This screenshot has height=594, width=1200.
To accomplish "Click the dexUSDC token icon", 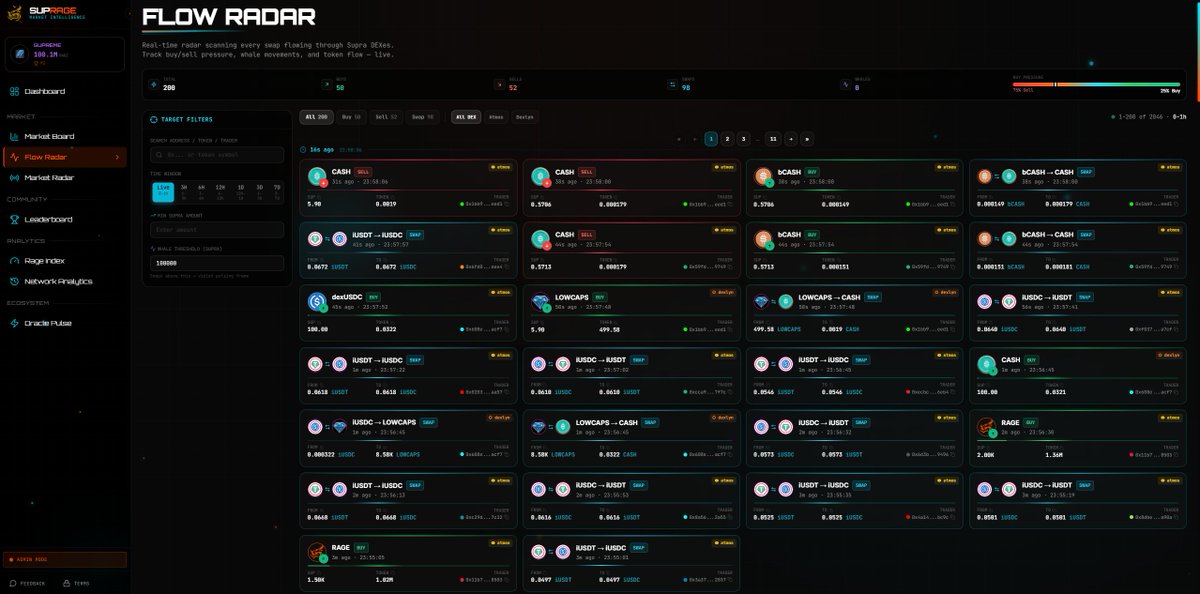I will [x=316, y=300].
